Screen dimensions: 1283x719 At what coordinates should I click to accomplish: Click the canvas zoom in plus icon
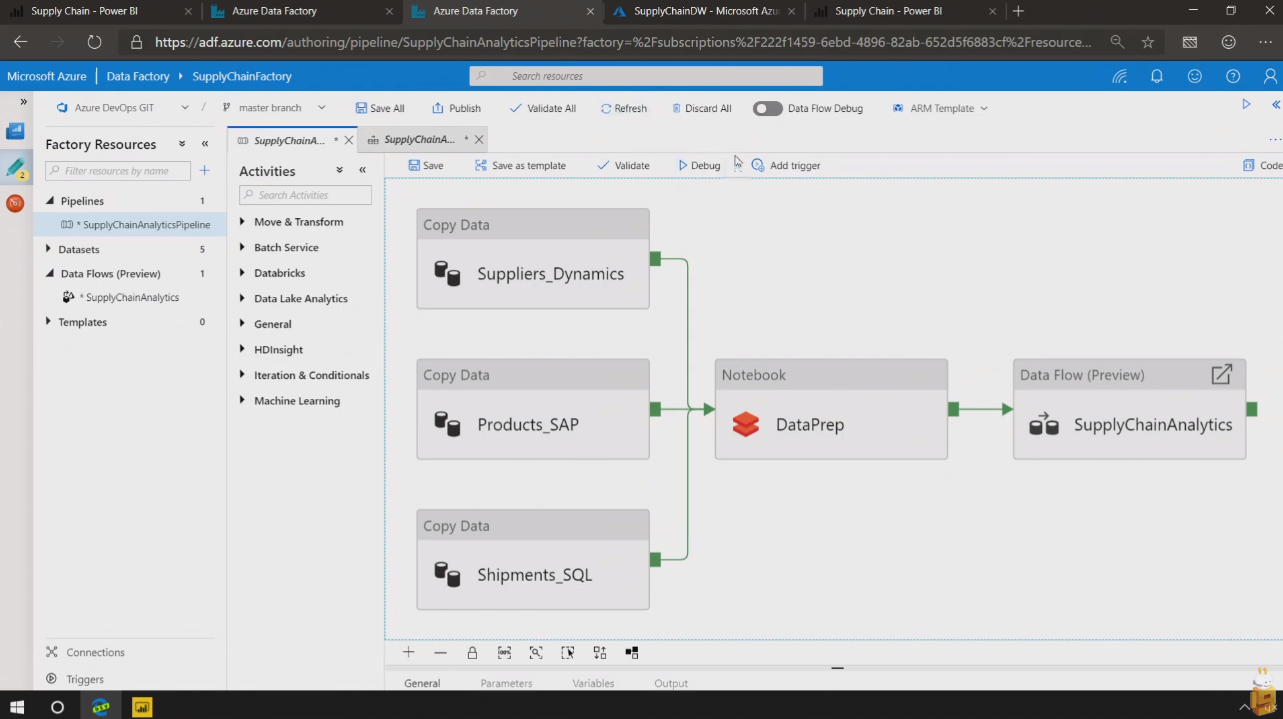point(408,652)
